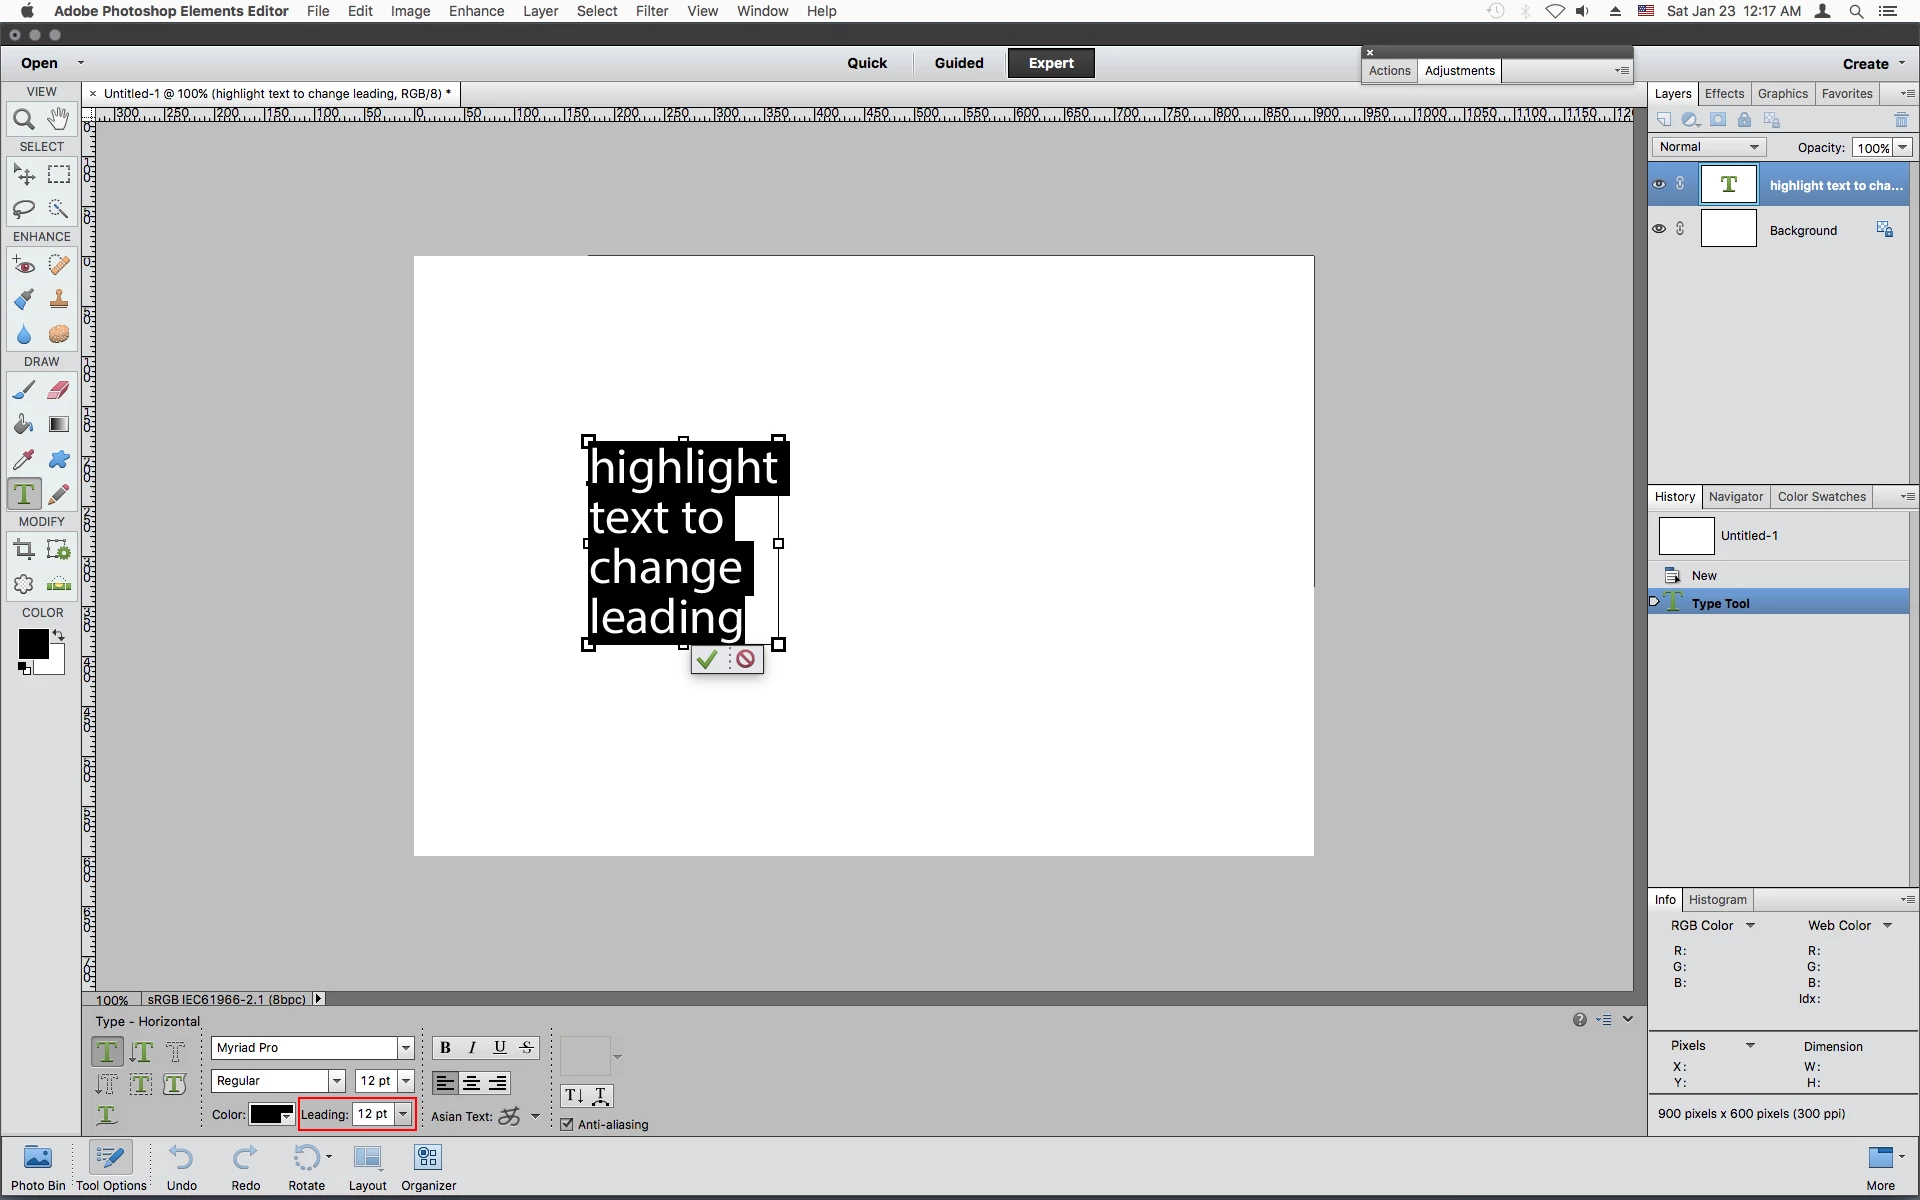This screenshot has height=1200, width=1920.
Task: Select the Hand tool
Action: pyautogui.click(x=59, y=119)
